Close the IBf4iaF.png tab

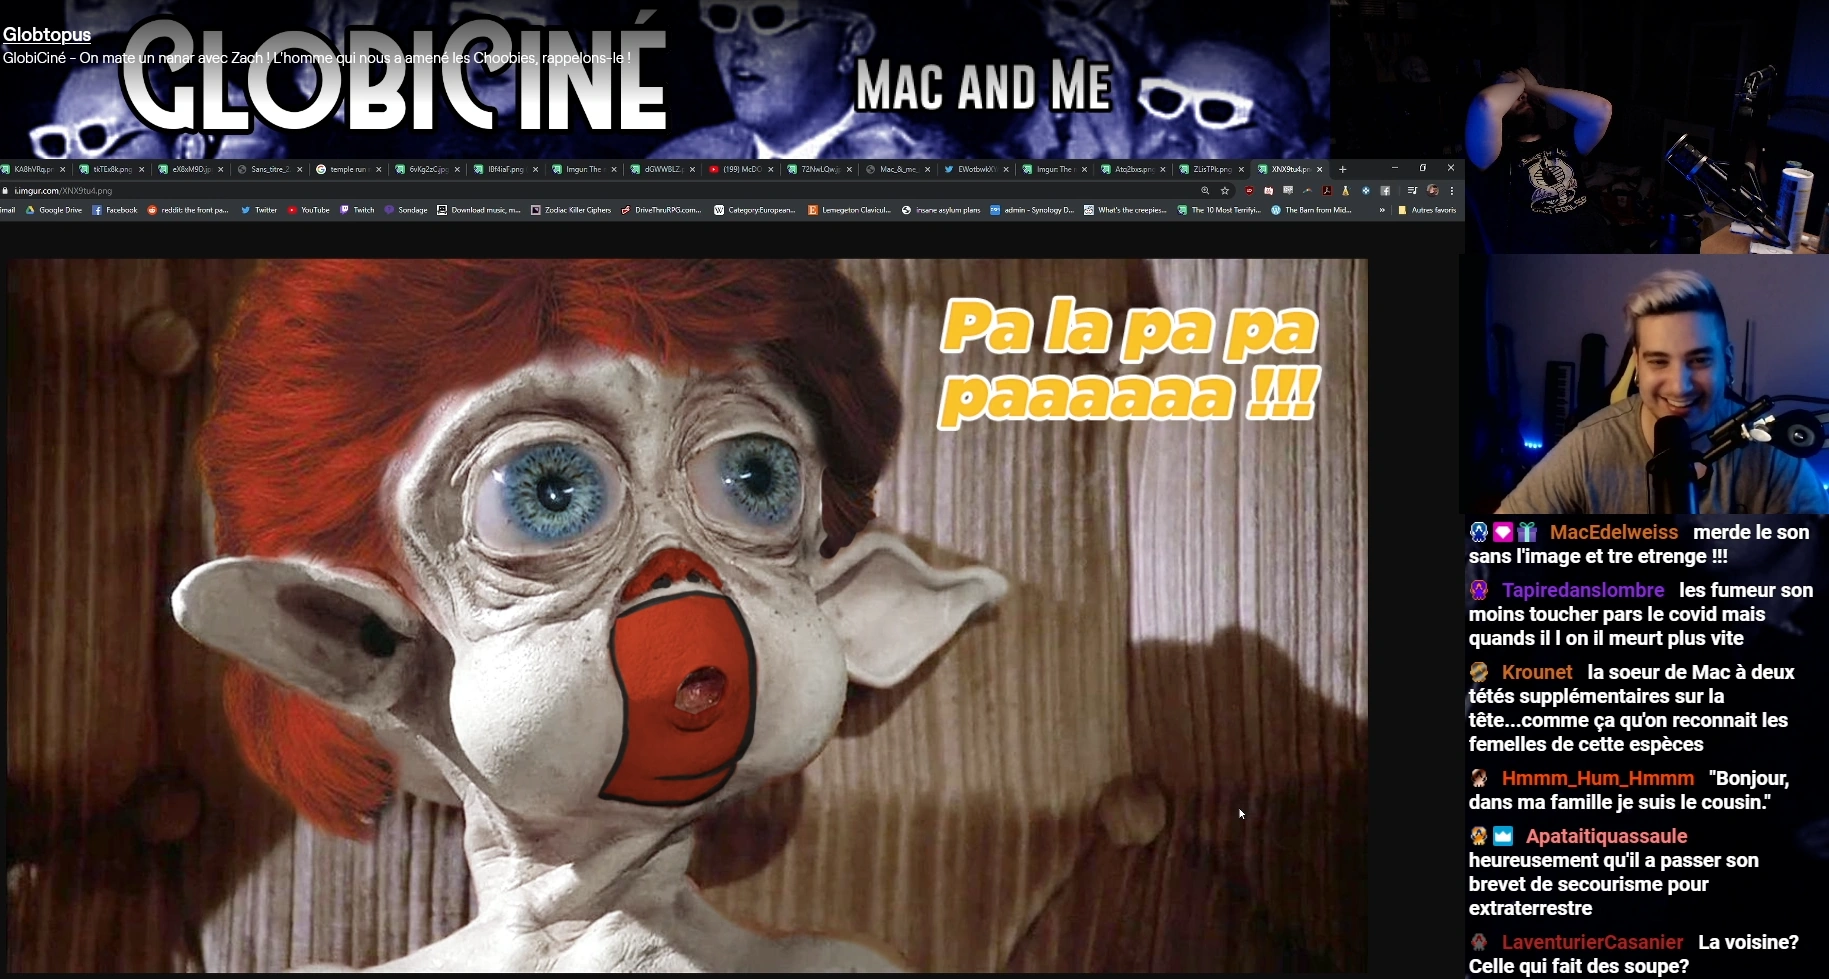(535, 169)
